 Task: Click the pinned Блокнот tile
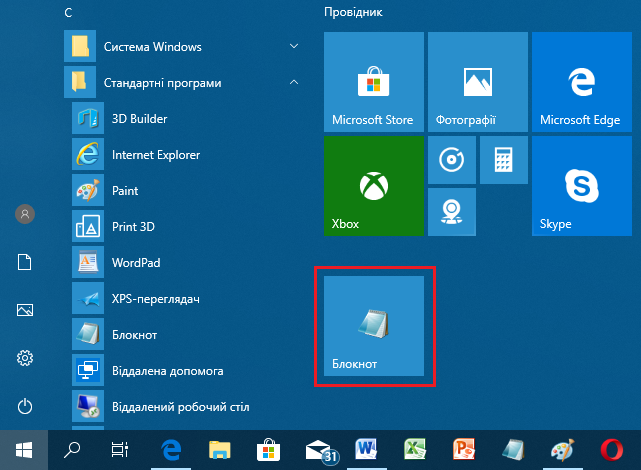pyautogui.click(x=374, y=326)
